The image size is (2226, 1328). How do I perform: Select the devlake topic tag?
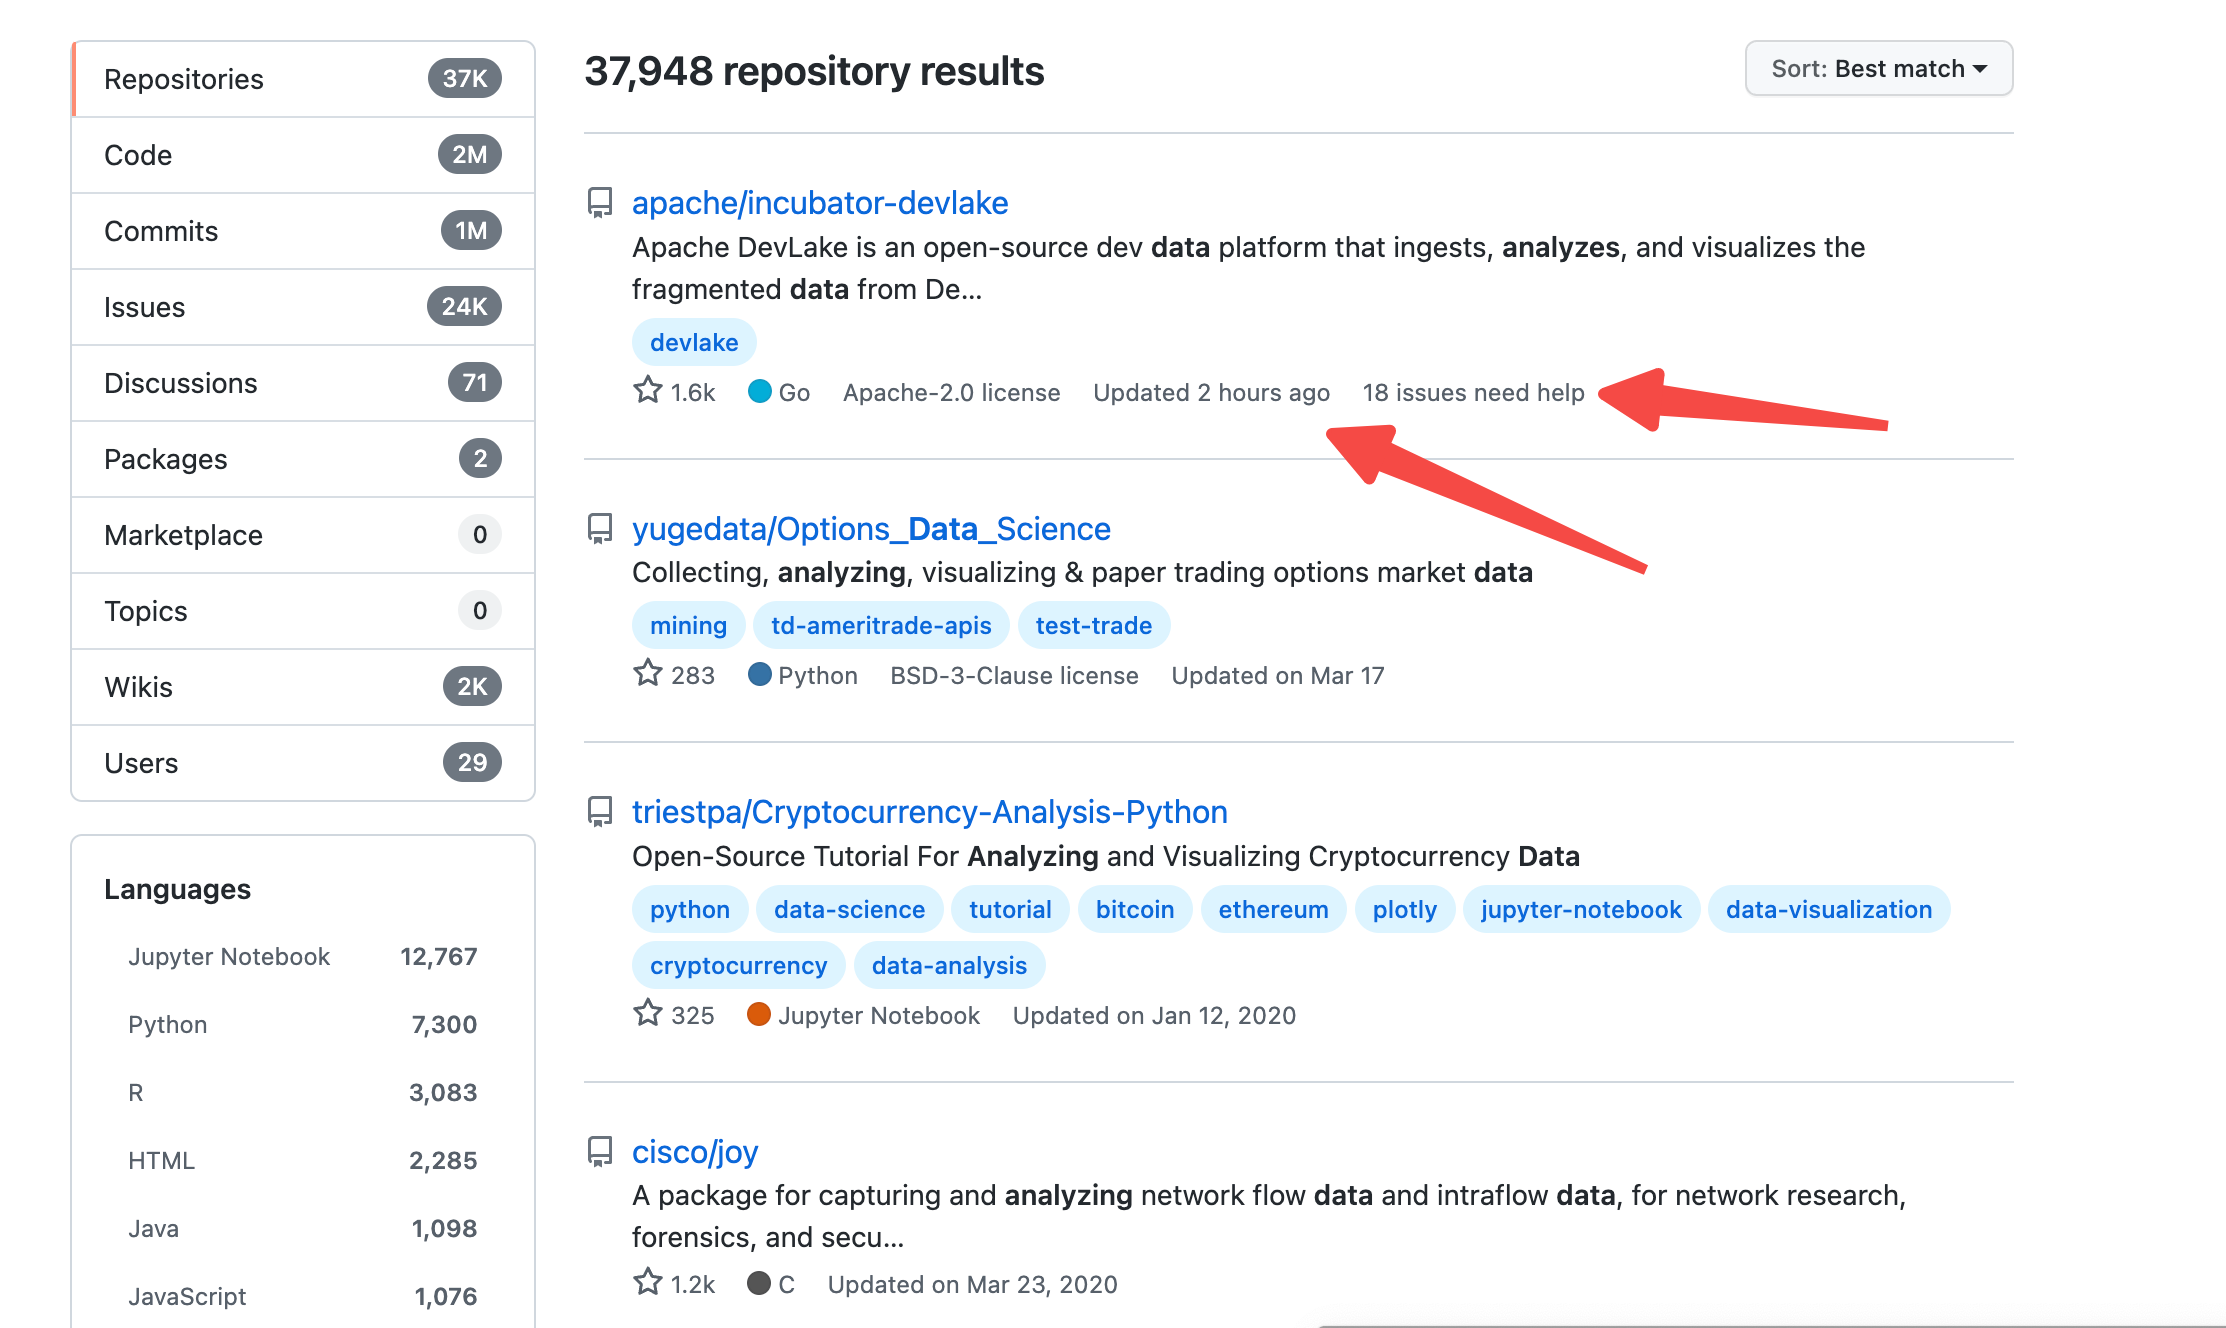[694, 343]
